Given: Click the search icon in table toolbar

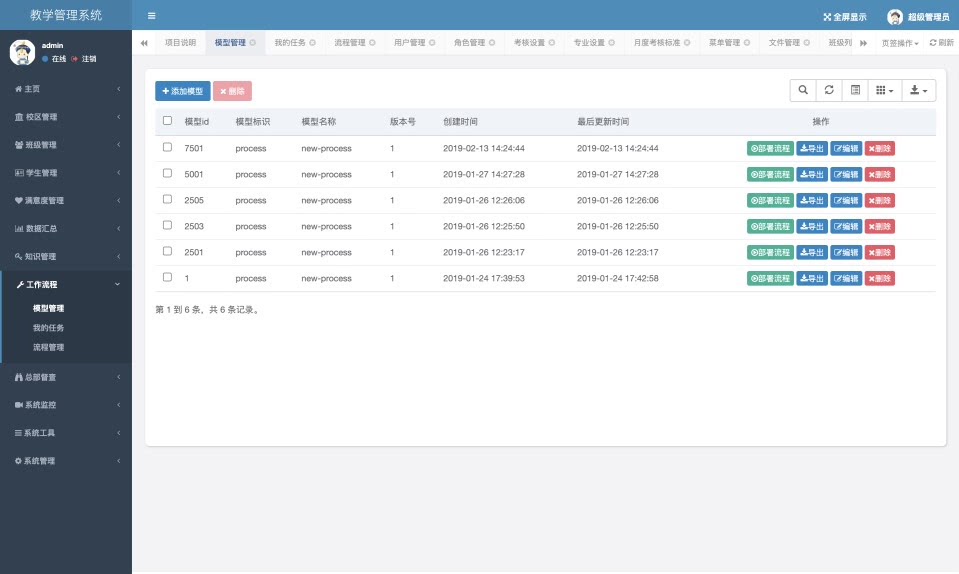Looking at the screenshot, I should tap(803, 91).
